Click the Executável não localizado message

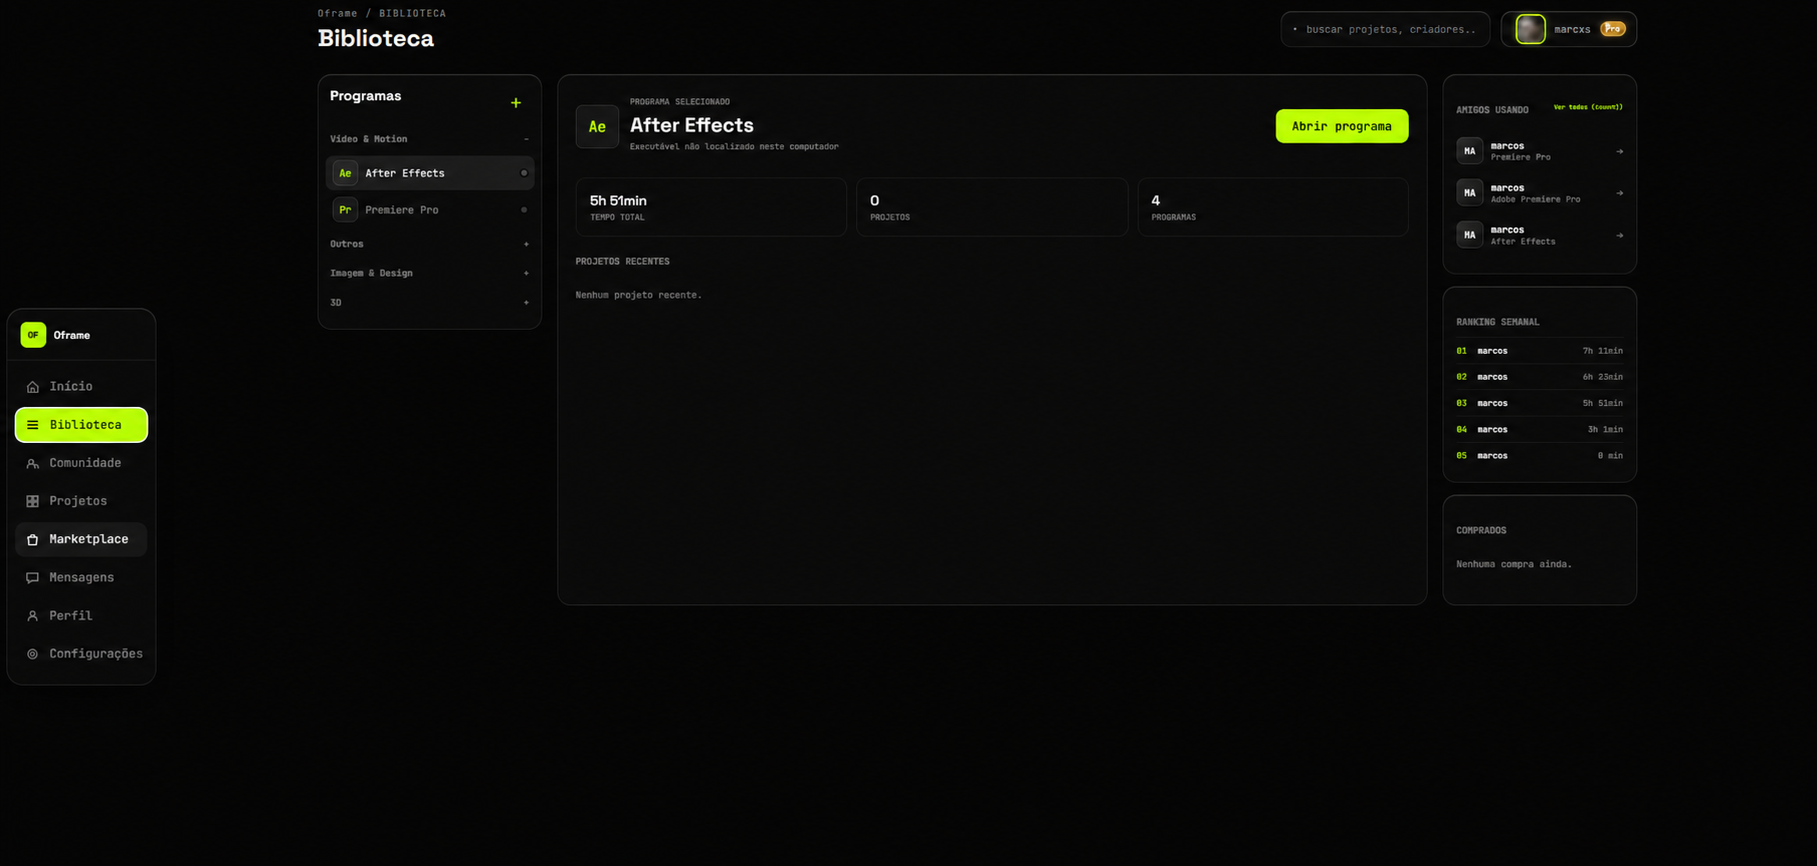[x=734, y=147]
